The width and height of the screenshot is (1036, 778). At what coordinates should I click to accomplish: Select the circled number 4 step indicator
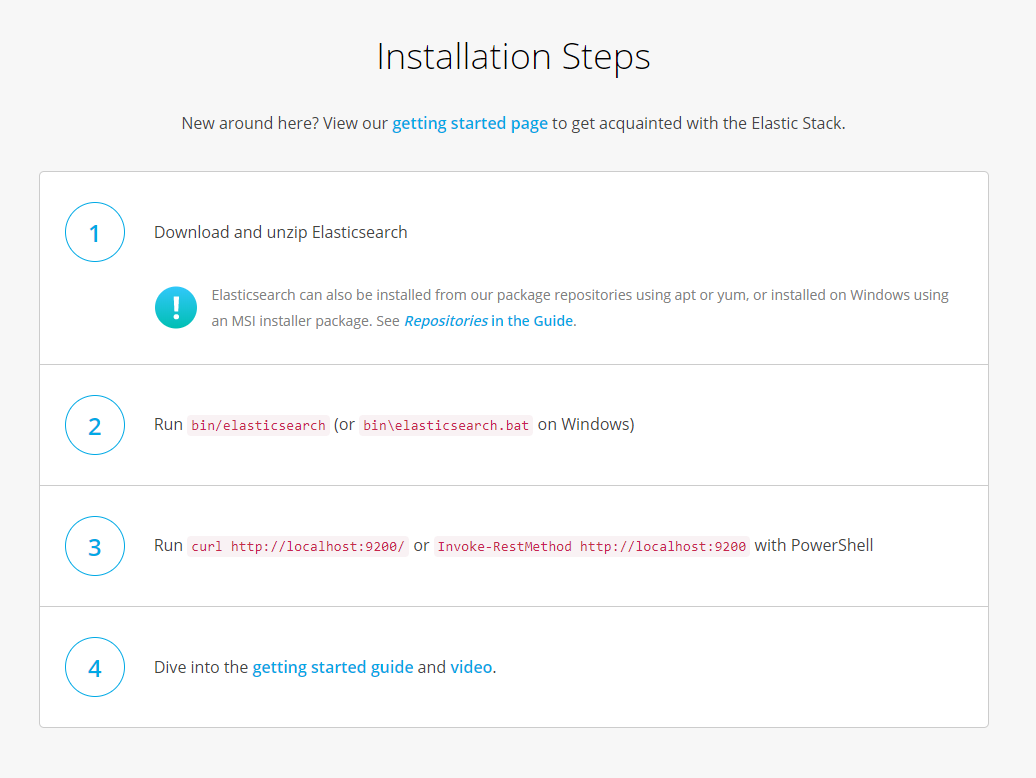[94, 667]
